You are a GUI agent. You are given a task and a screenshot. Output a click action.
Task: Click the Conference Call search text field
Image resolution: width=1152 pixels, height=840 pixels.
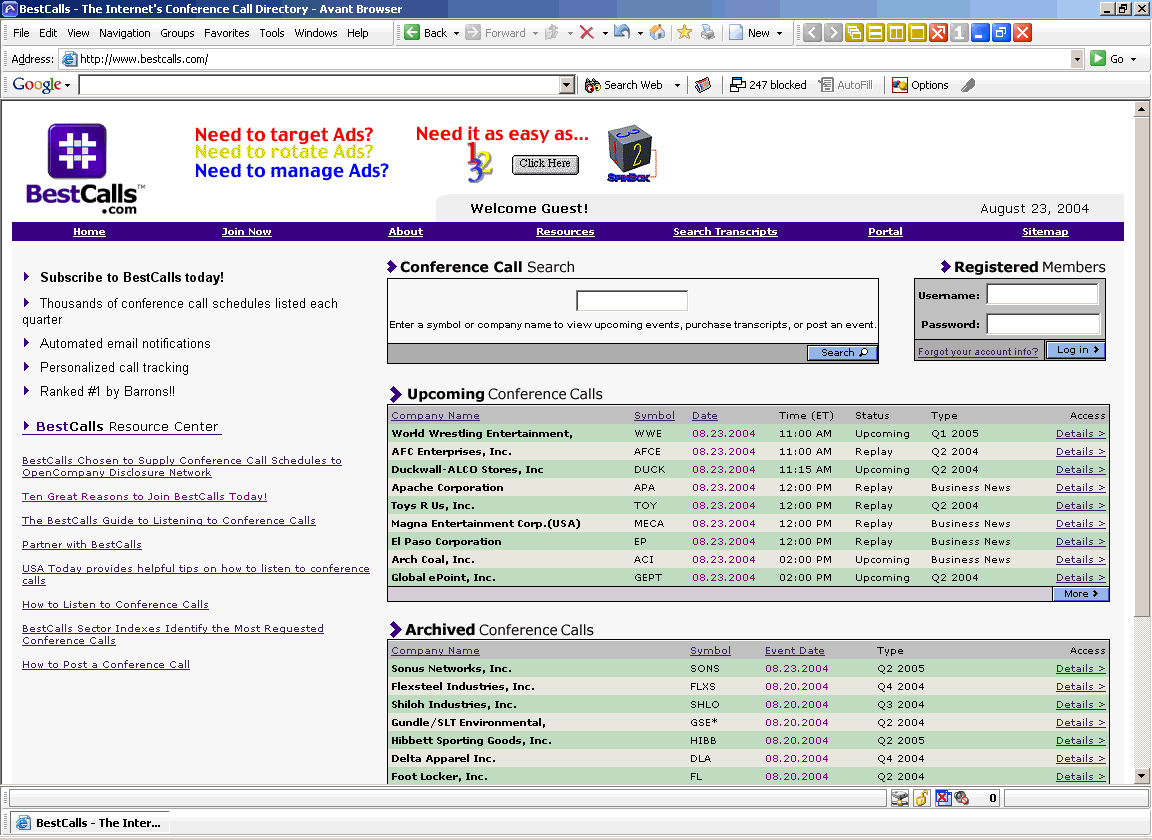632,301
